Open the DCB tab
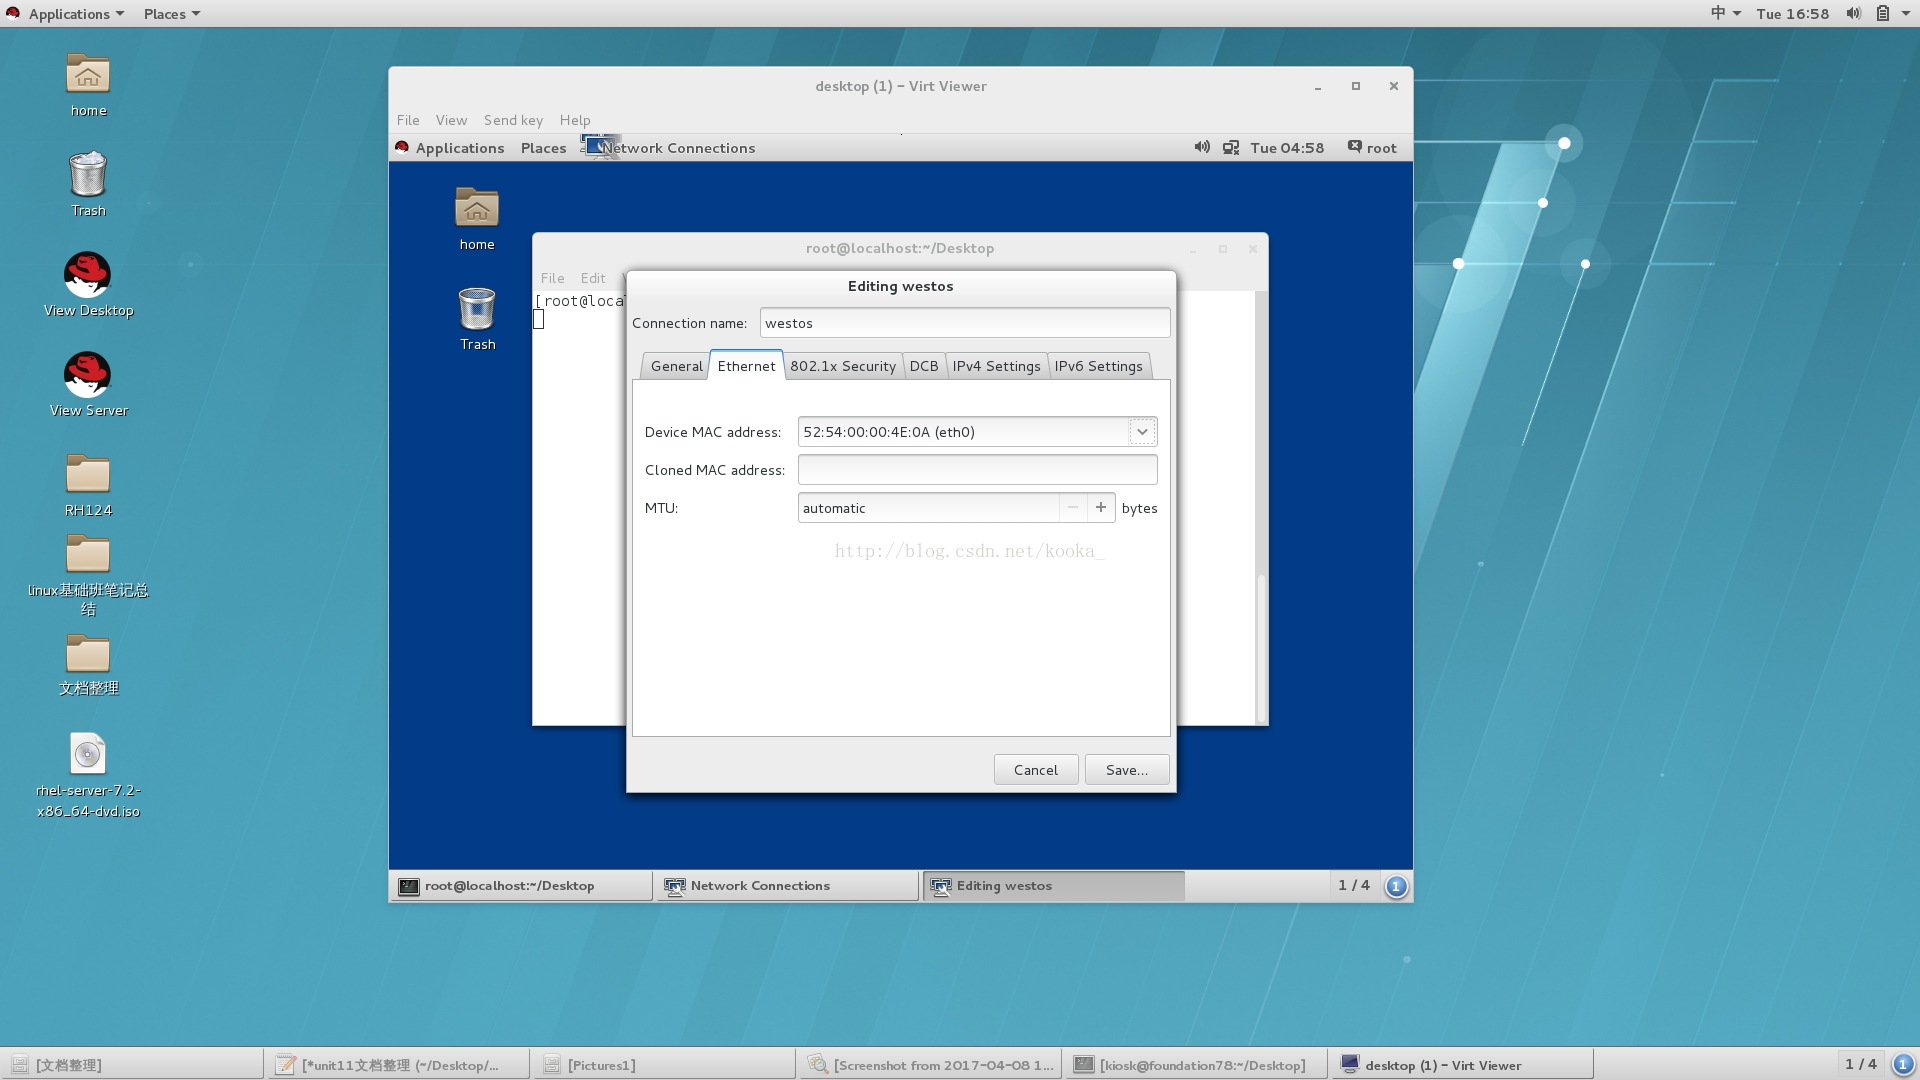This screenshot has height=1080, width=1920. tap(924, 366)
